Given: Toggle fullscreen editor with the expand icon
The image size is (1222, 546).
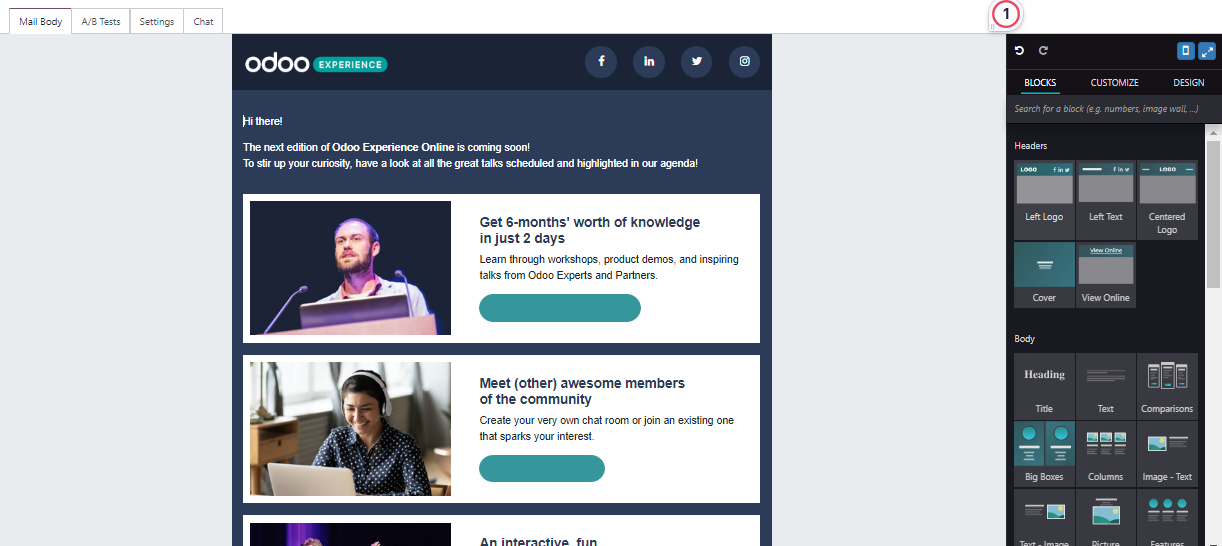Looking at the screenshot, I should [1207, 51].
